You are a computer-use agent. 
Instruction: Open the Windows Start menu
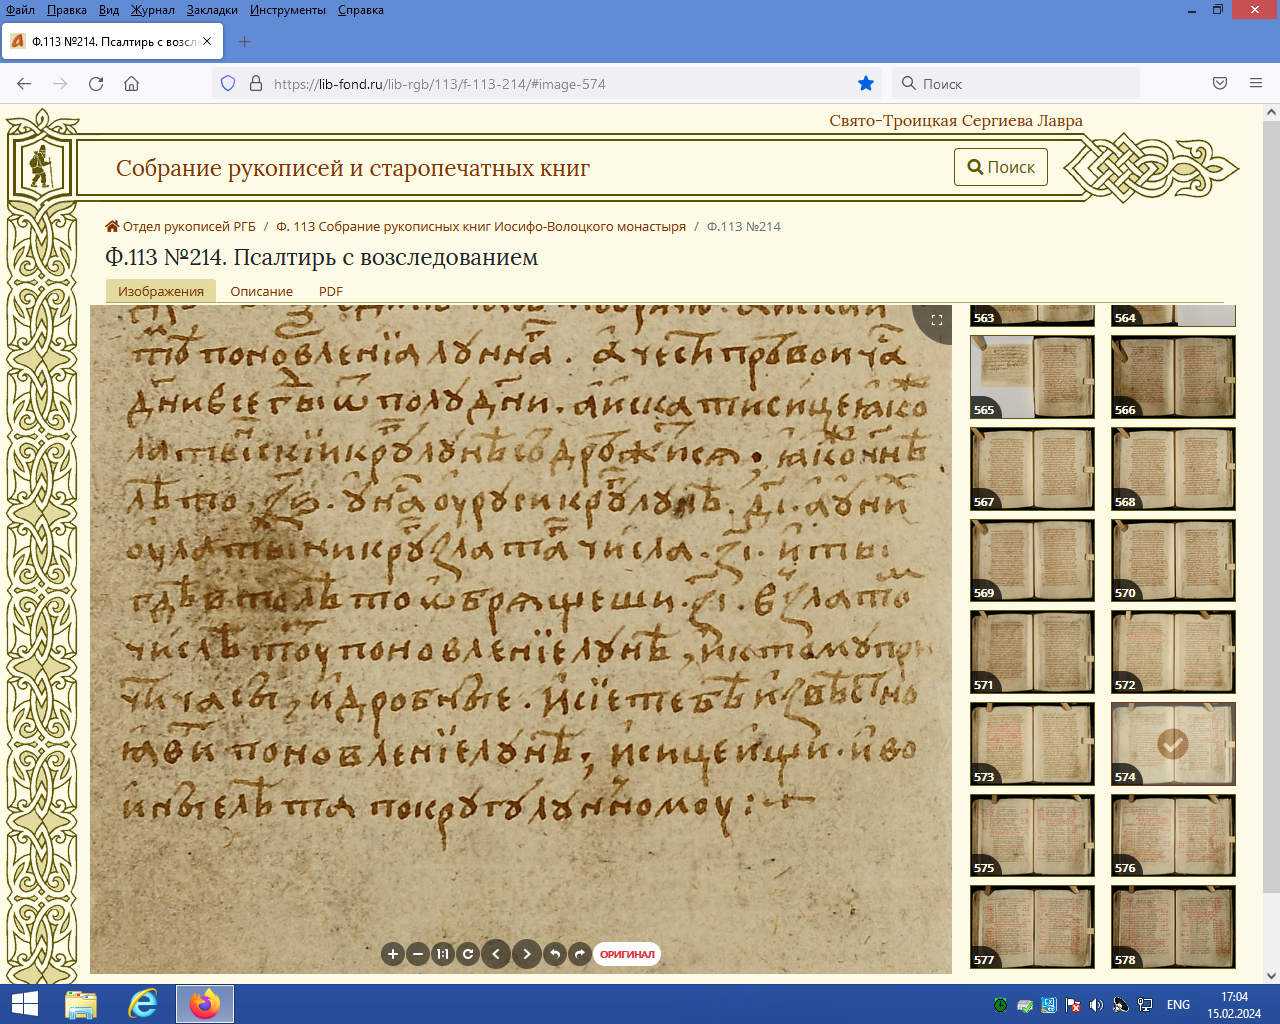point(24,1004)
